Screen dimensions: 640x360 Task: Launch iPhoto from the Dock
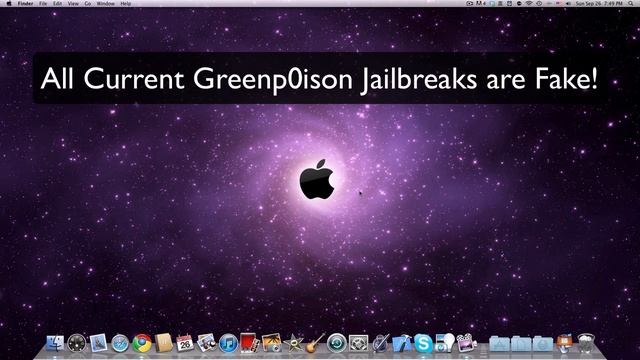(x=271, y=343)
